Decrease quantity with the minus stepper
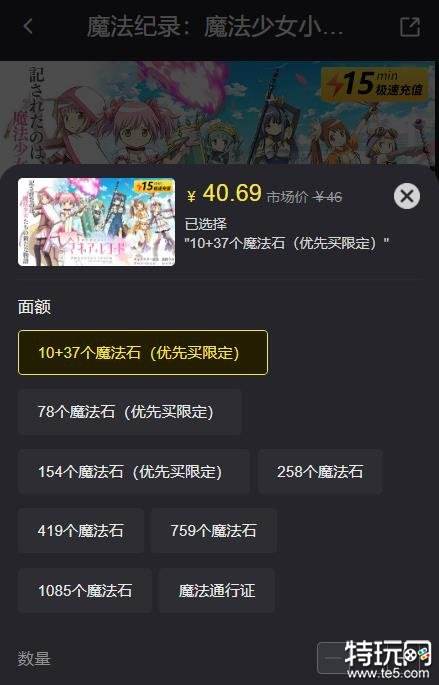 [x=333, y=658]
